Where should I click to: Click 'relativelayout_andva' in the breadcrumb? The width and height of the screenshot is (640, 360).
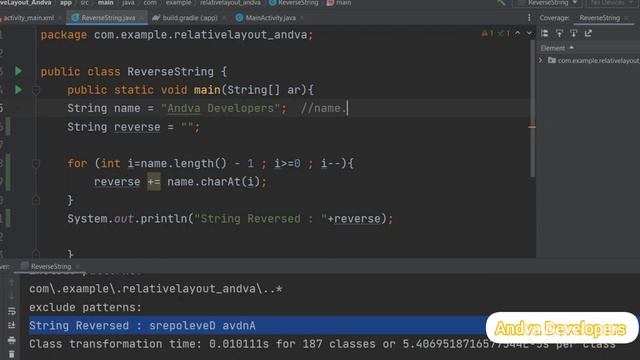pyautogui.click(x=230, y=3)
